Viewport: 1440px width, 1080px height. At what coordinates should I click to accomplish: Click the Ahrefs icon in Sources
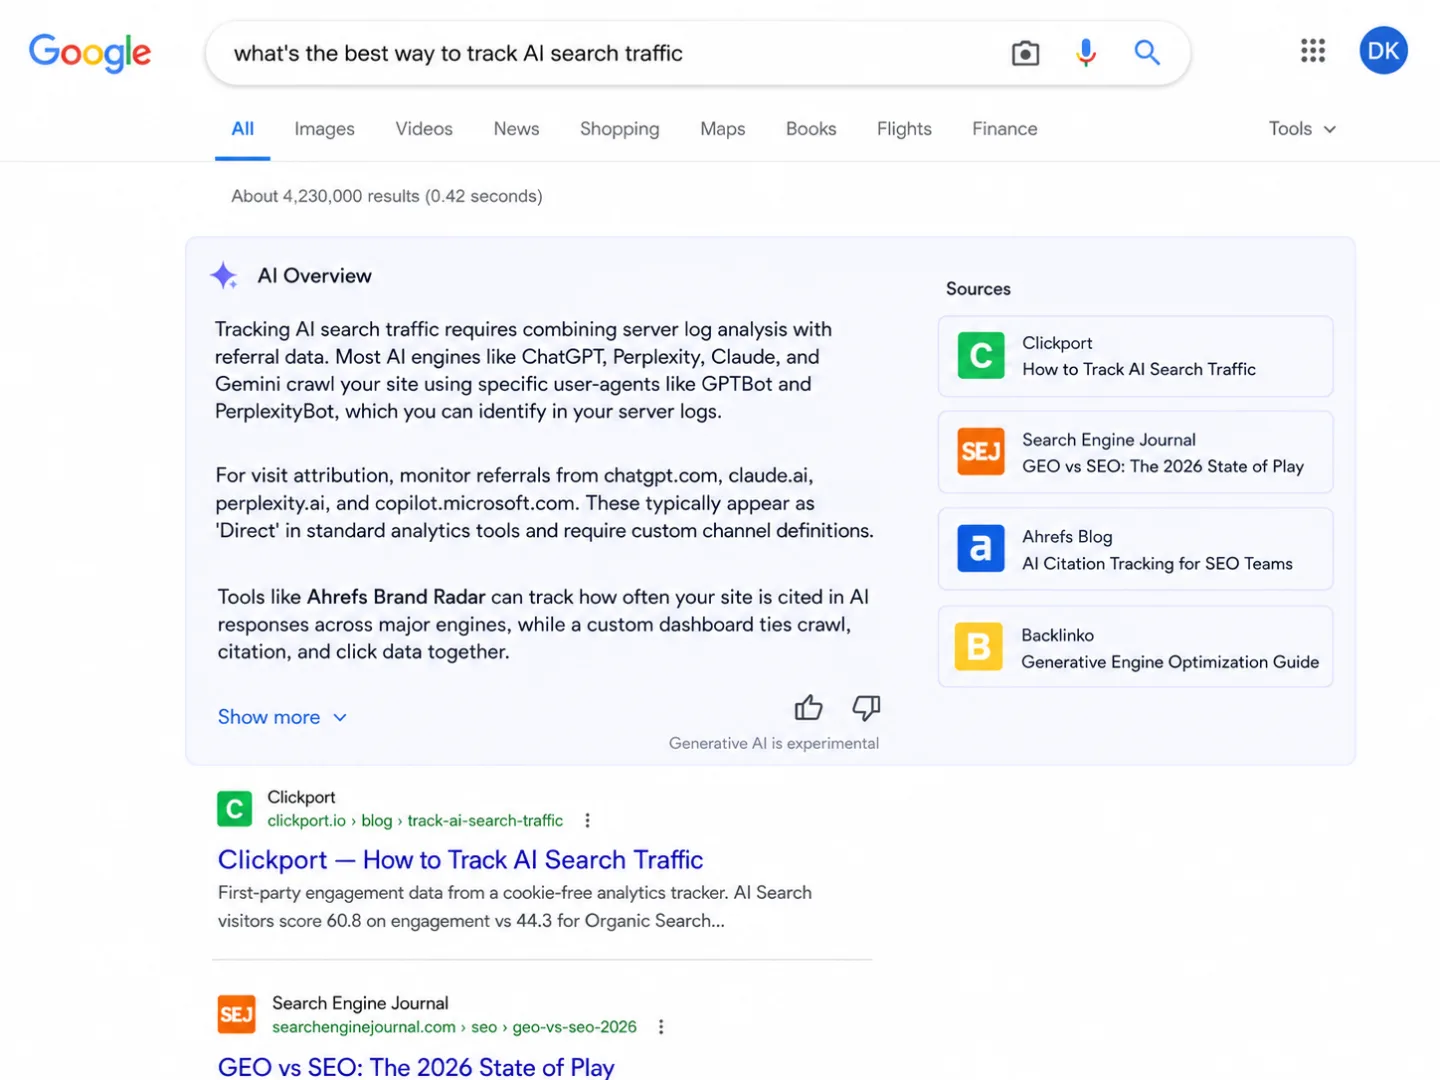point(981,549)
